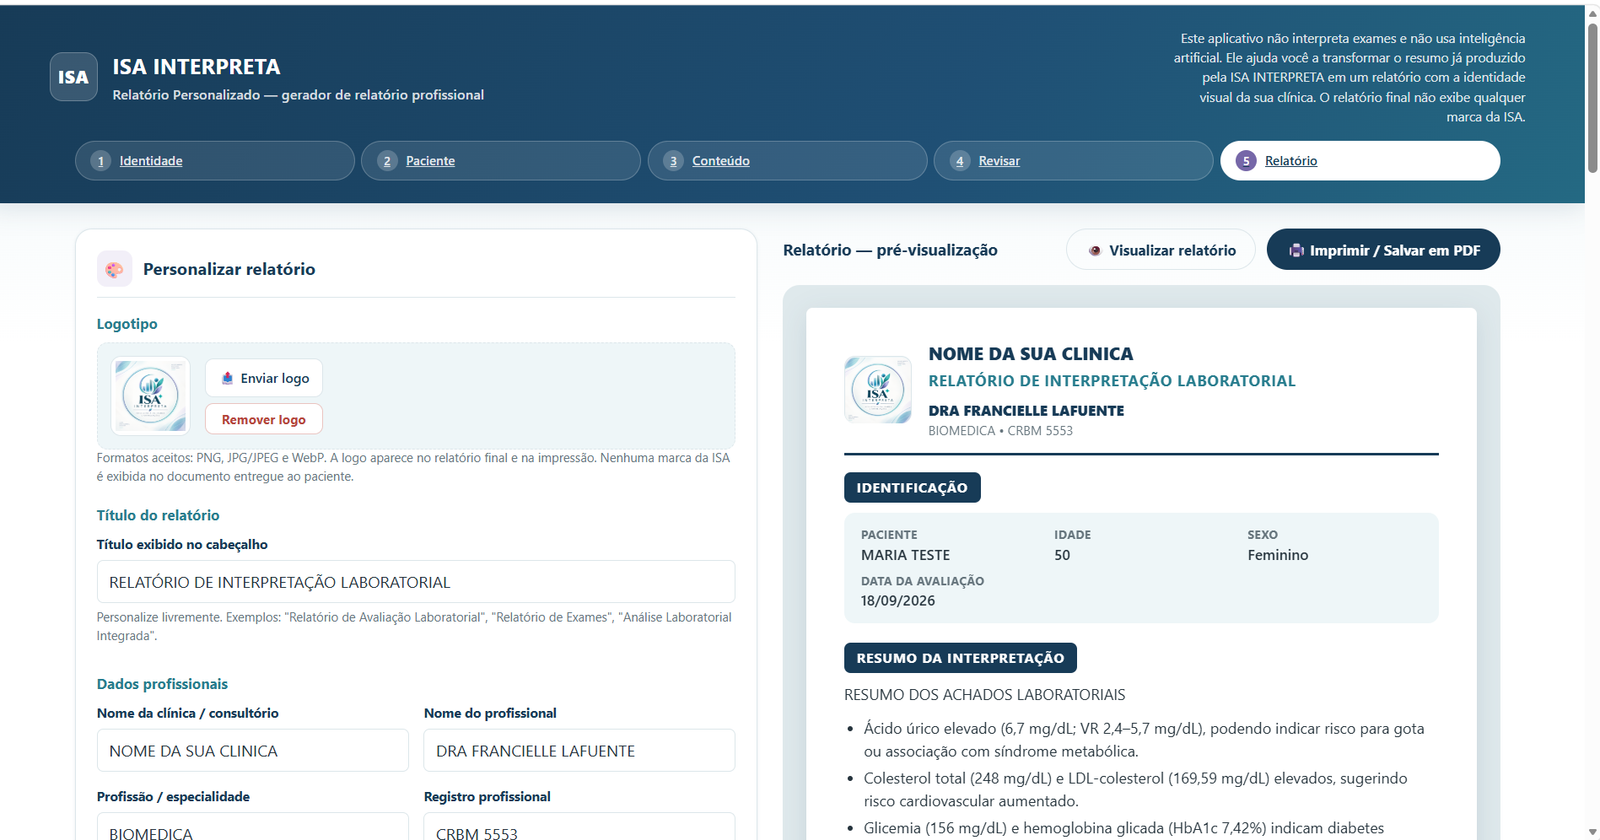The width and height of the screenshot is (1600, 840).
Task: Click the step 3 number circle
Action: (x=673, y=161)
